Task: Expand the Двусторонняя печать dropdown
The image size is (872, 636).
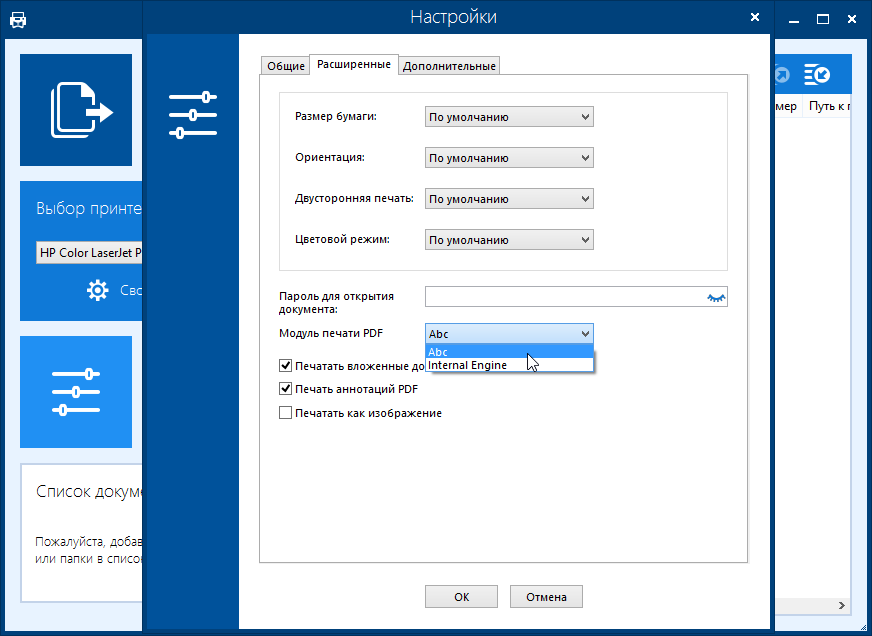Action: click(509, 199)
